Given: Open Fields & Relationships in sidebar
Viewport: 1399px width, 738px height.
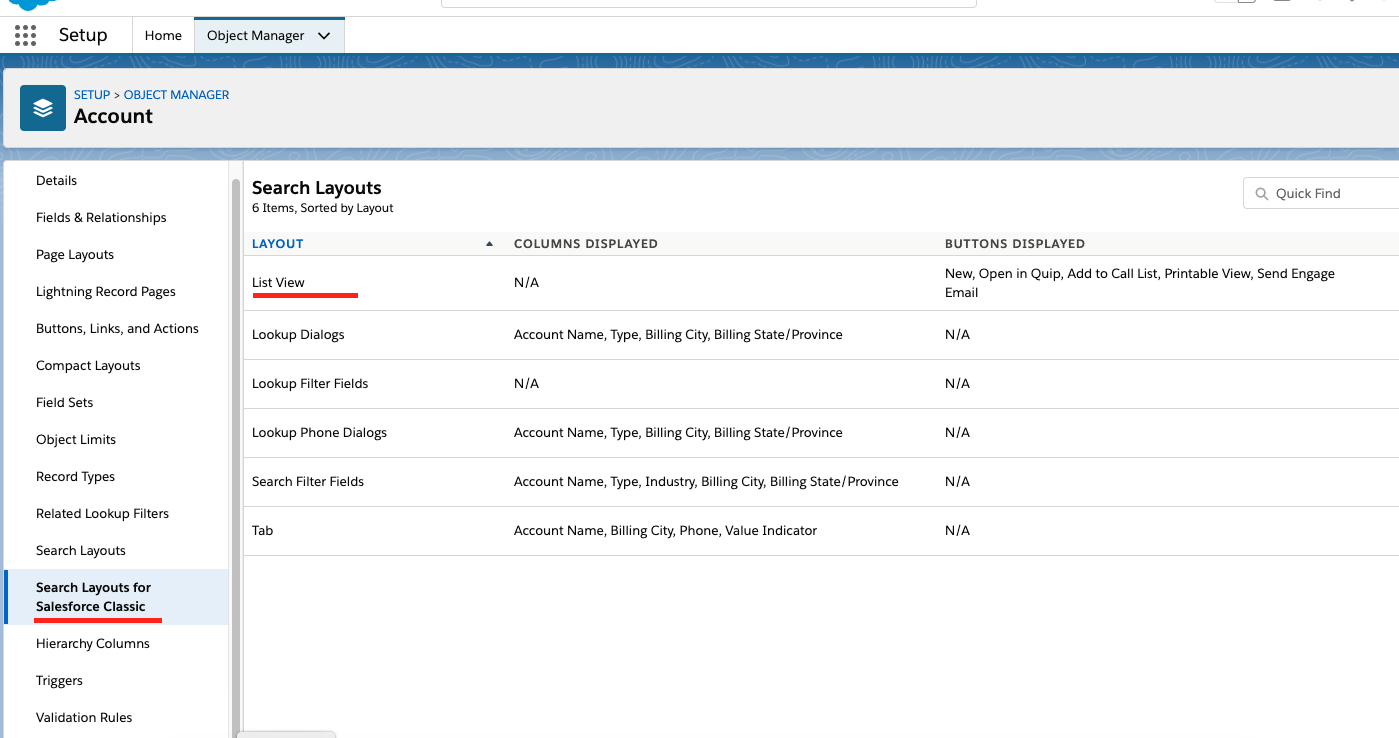Looking at the screenshot, I should 101,218.
